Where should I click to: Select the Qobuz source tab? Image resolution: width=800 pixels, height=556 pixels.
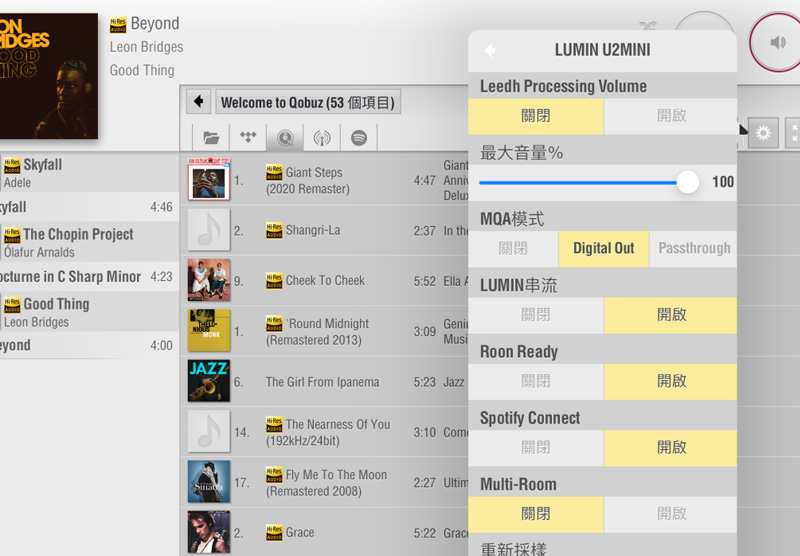[285, 138]
